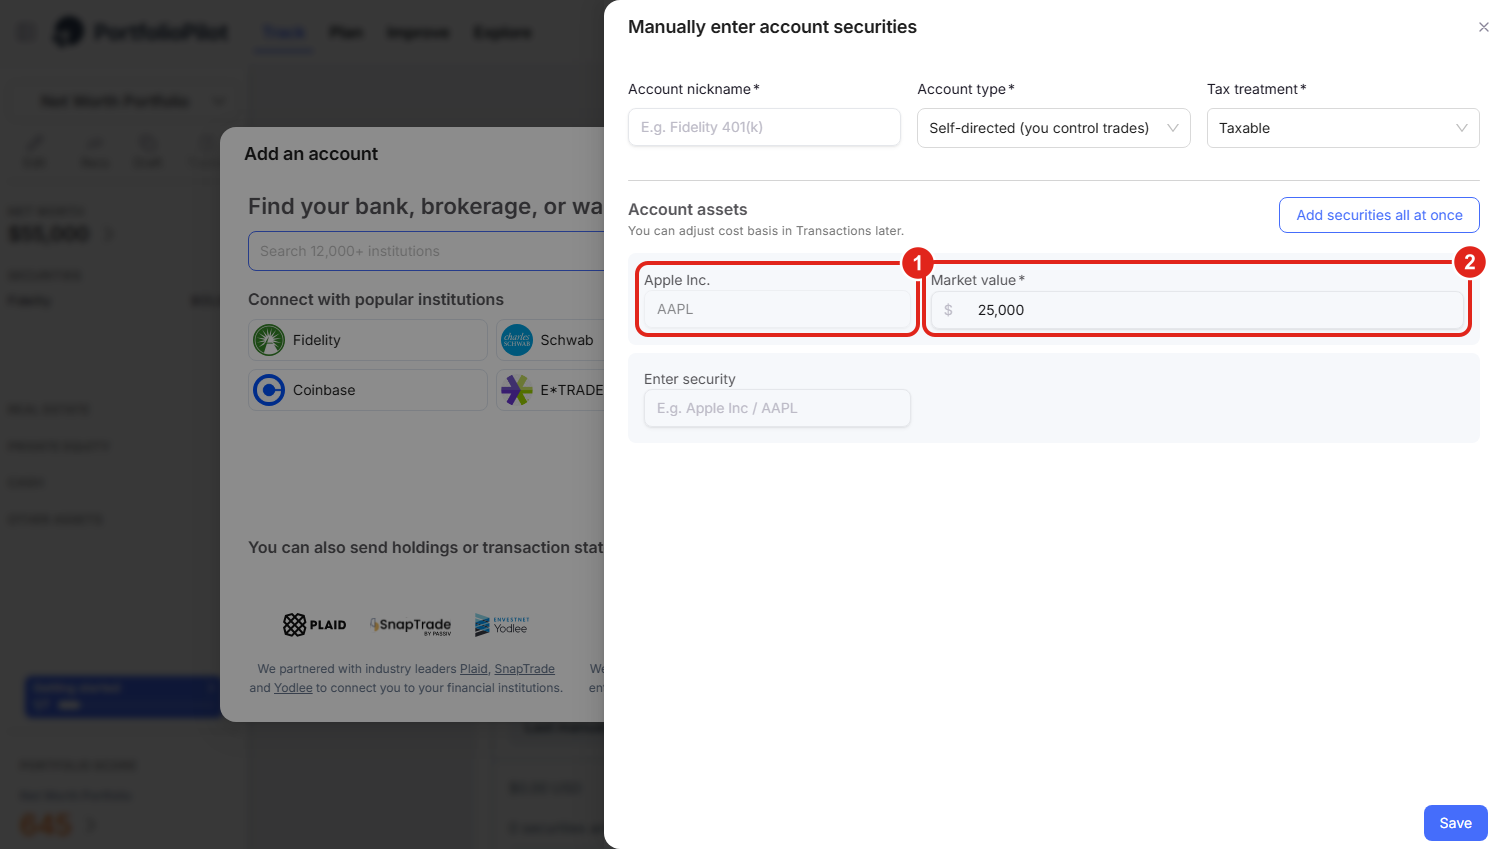Click Add securities all at once
The height and width of the screenshot is (849, 1504).
click(1379, 215)
